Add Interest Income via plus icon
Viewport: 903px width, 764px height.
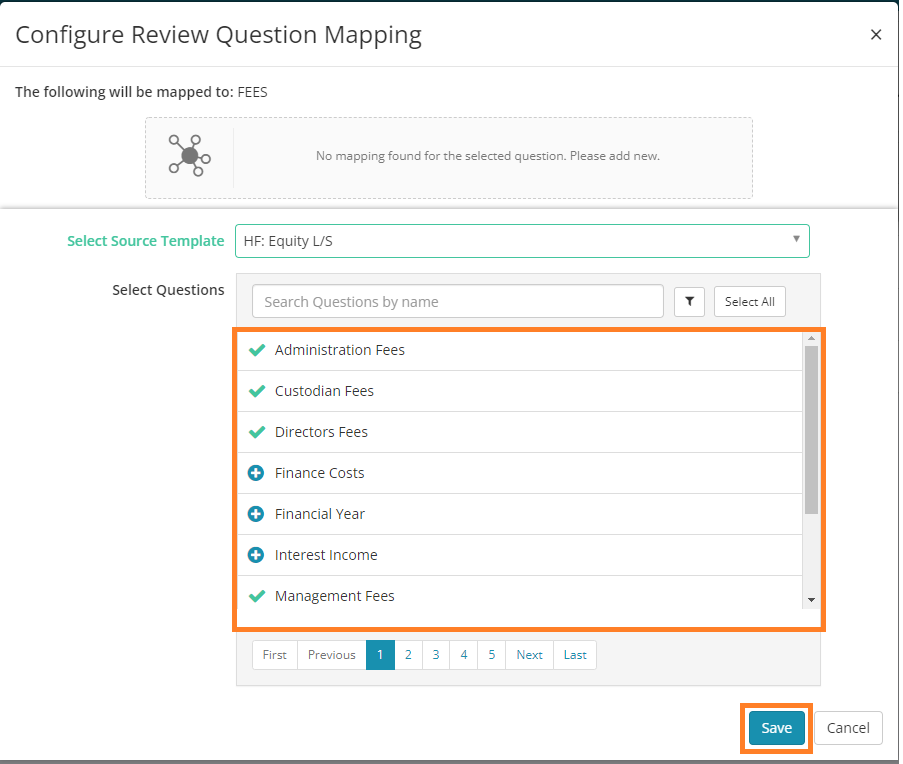pos(256,554)
